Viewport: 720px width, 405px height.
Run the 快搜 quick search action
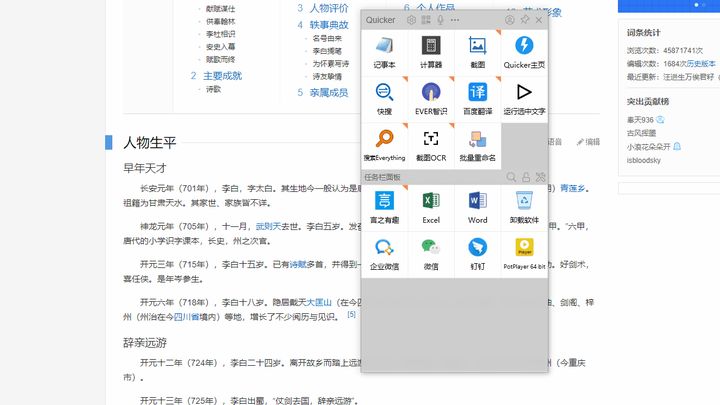coord(384,99)
